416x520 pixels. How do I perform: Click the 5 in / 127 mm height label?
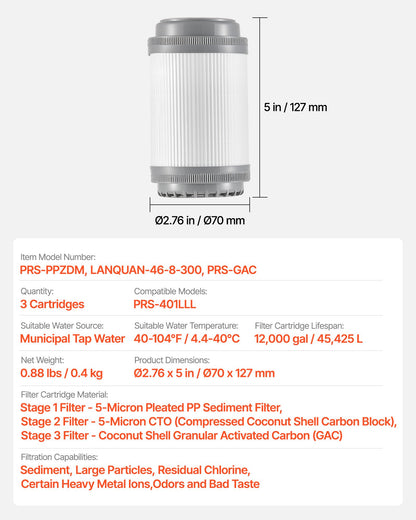295,107
